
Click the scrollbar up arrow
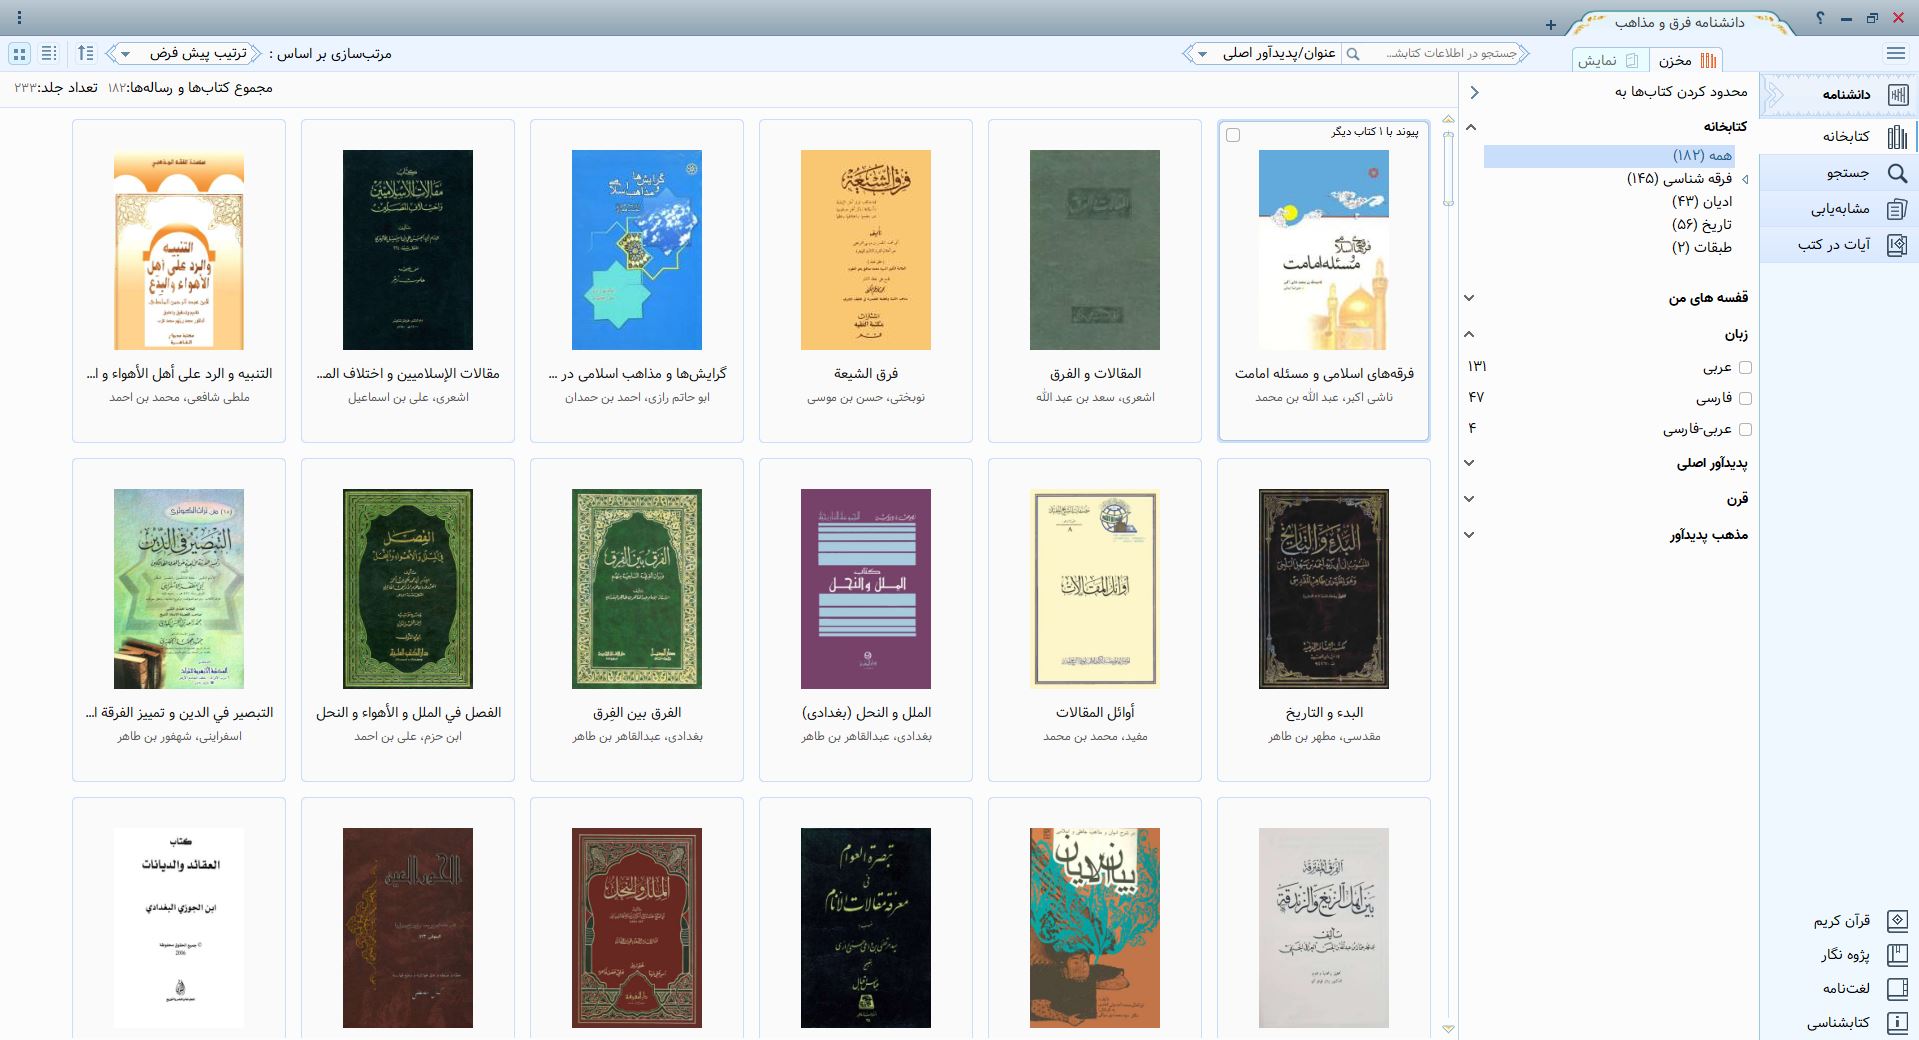tap(1448, 121)
